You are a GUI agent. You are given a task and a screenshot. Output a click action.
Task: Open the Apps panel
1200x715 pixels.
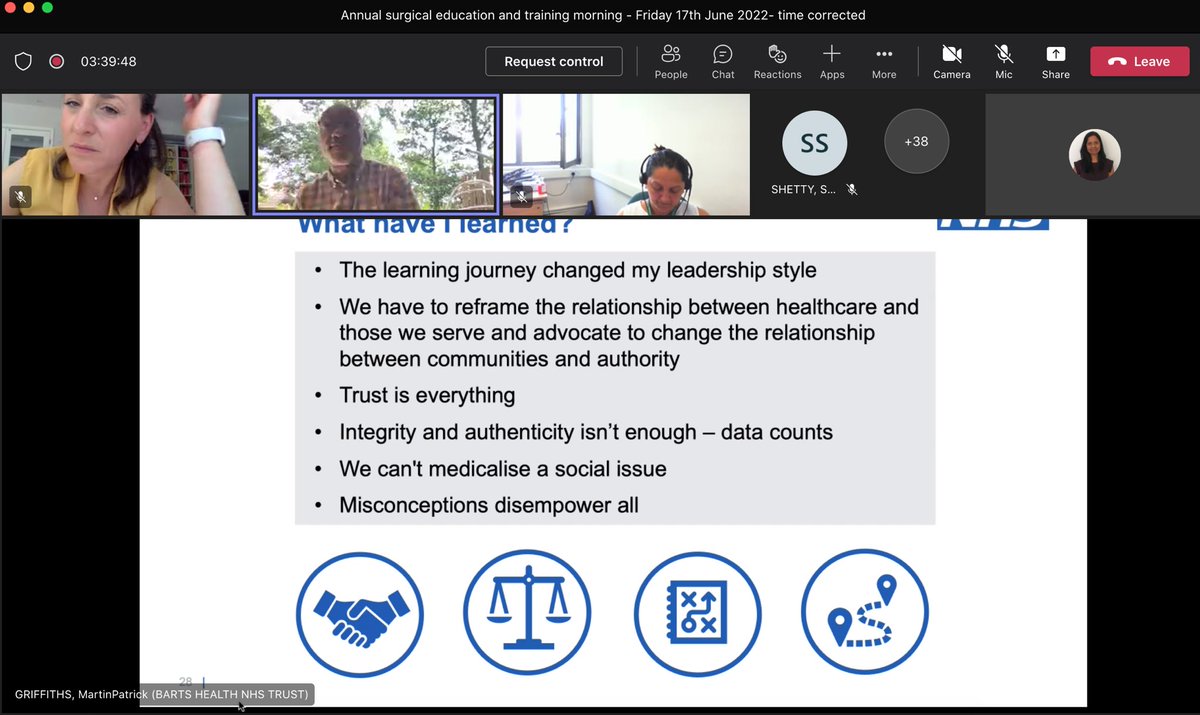point(832,61)
